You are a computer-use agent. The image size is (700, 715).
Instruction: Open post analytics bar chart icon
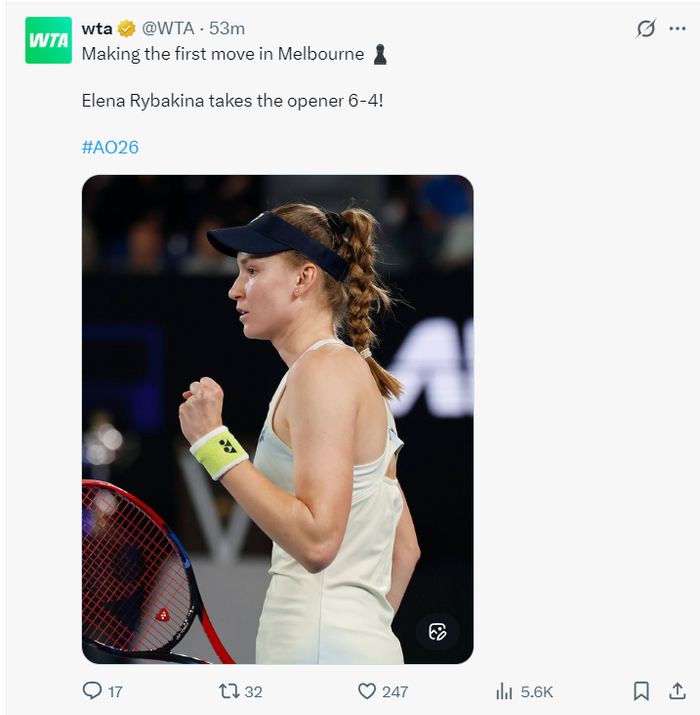504,691
